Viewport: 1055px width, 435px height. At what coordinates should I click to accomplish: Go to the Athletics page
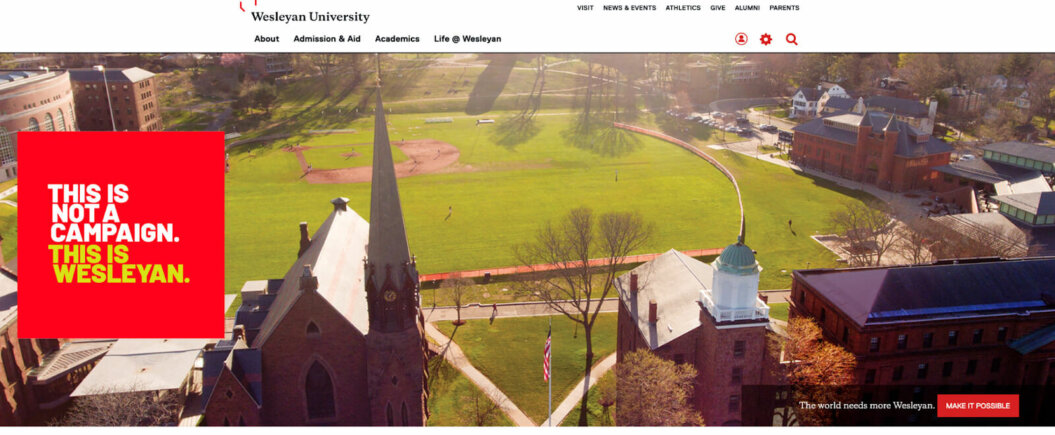click(683, 8)
